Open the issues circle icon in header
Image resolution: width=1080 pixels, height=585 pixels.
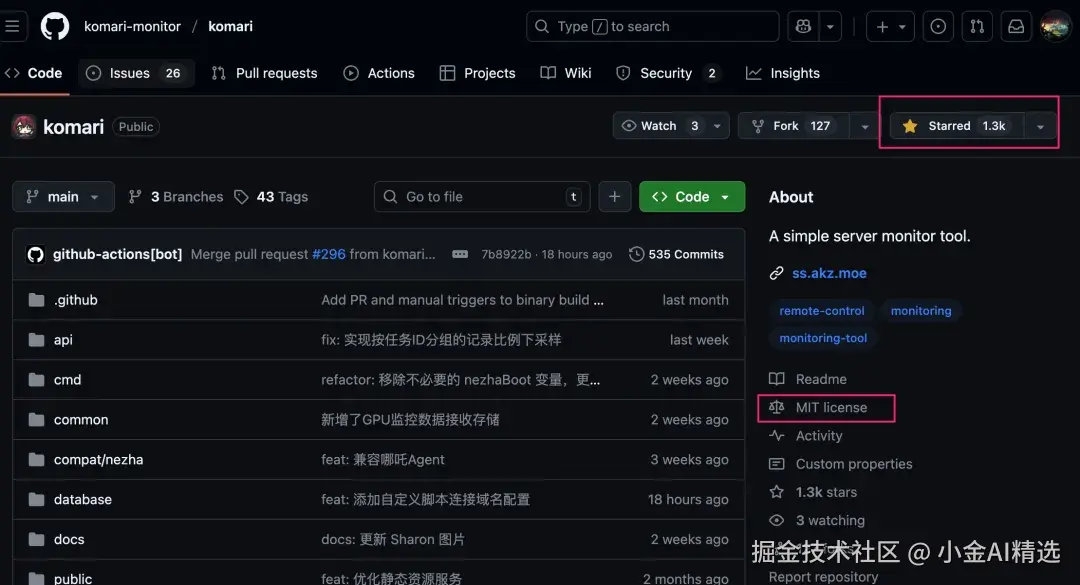click(938, 27)
